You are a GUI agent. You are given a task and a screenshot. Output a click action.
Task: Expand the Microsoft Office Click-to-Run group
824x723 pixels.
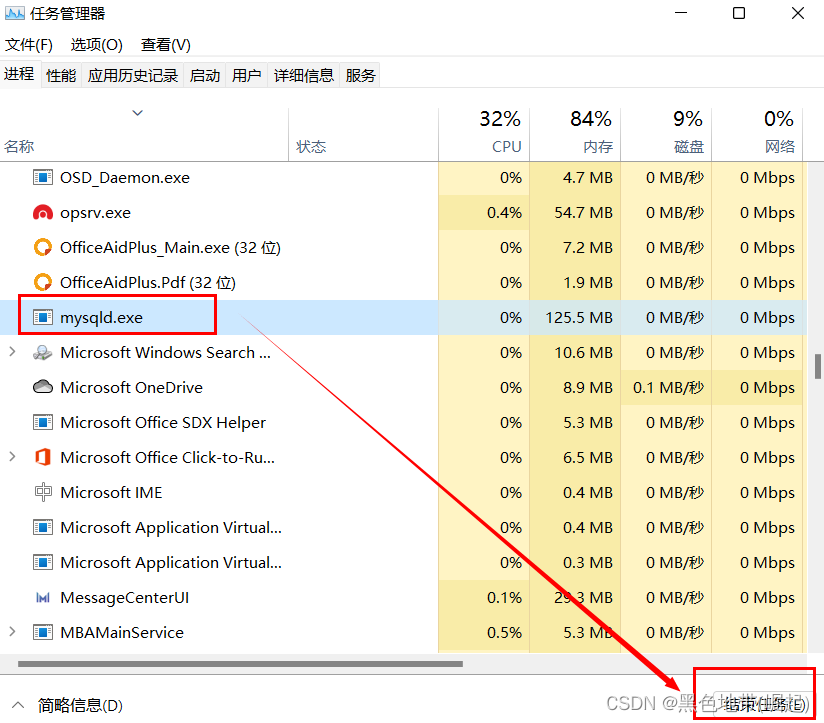(x=12, y=457)
